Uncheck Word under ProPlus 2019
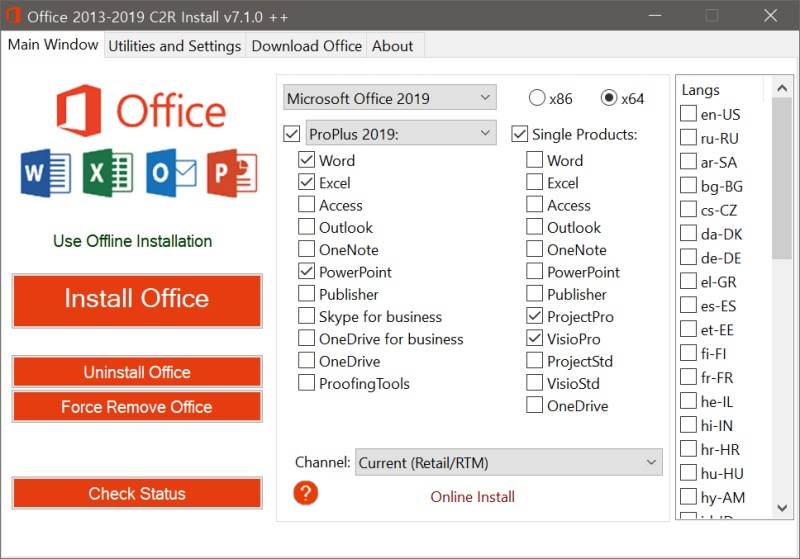This screenshot has height=559, width=800. tap(306, 160)
